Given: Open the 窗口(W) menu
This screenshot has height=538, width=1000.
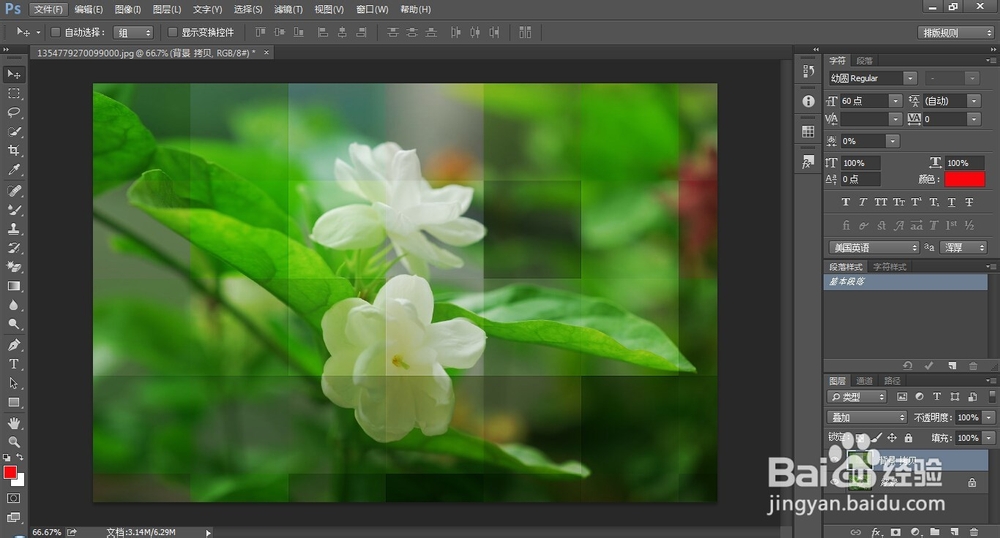Looking at the screenshot, I should click(x=372, y=9).
